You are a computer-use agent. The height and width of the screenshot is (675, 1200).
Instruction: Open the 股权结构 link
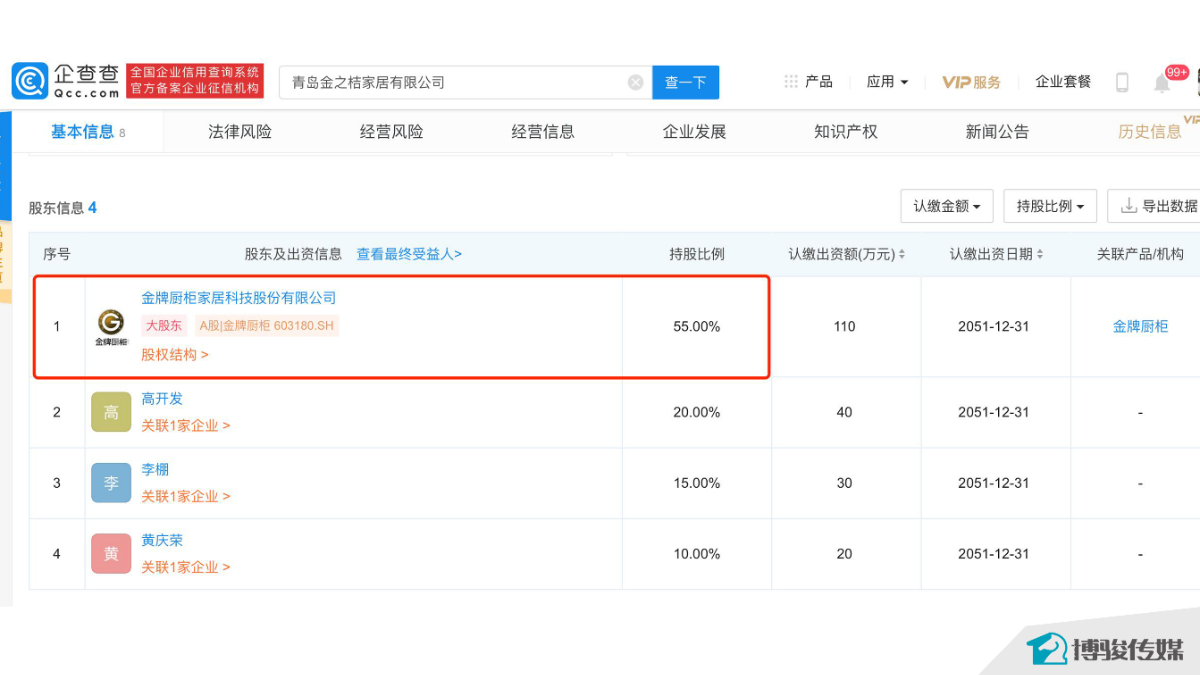pyautogui.click(x=175, y=354)
